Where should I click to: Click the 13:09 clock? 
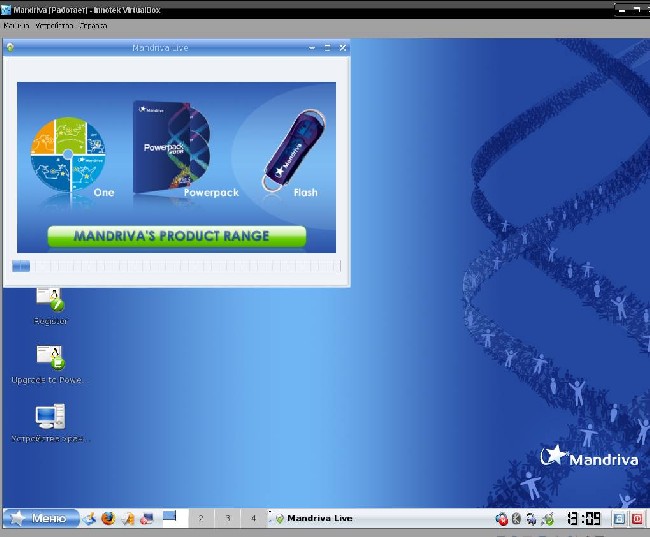(x=584, y=518)
